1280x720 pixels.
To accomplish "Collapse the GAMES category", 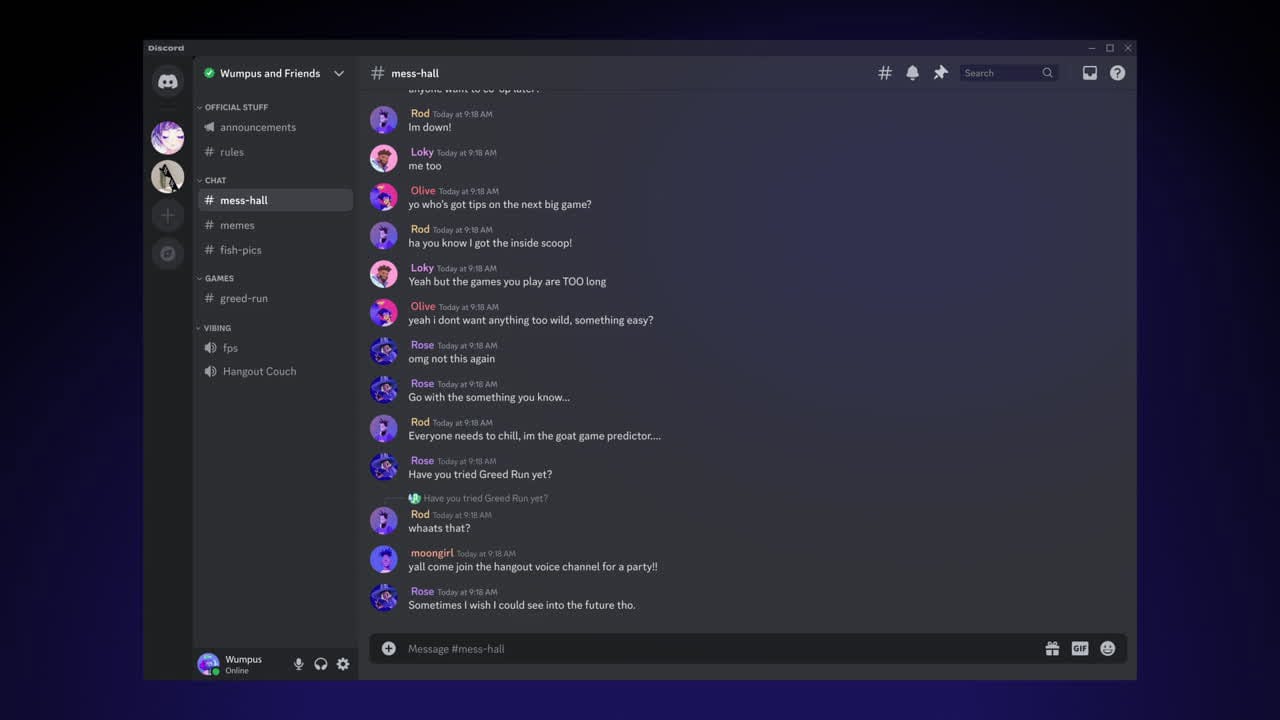I will click(x=216, y=278).
